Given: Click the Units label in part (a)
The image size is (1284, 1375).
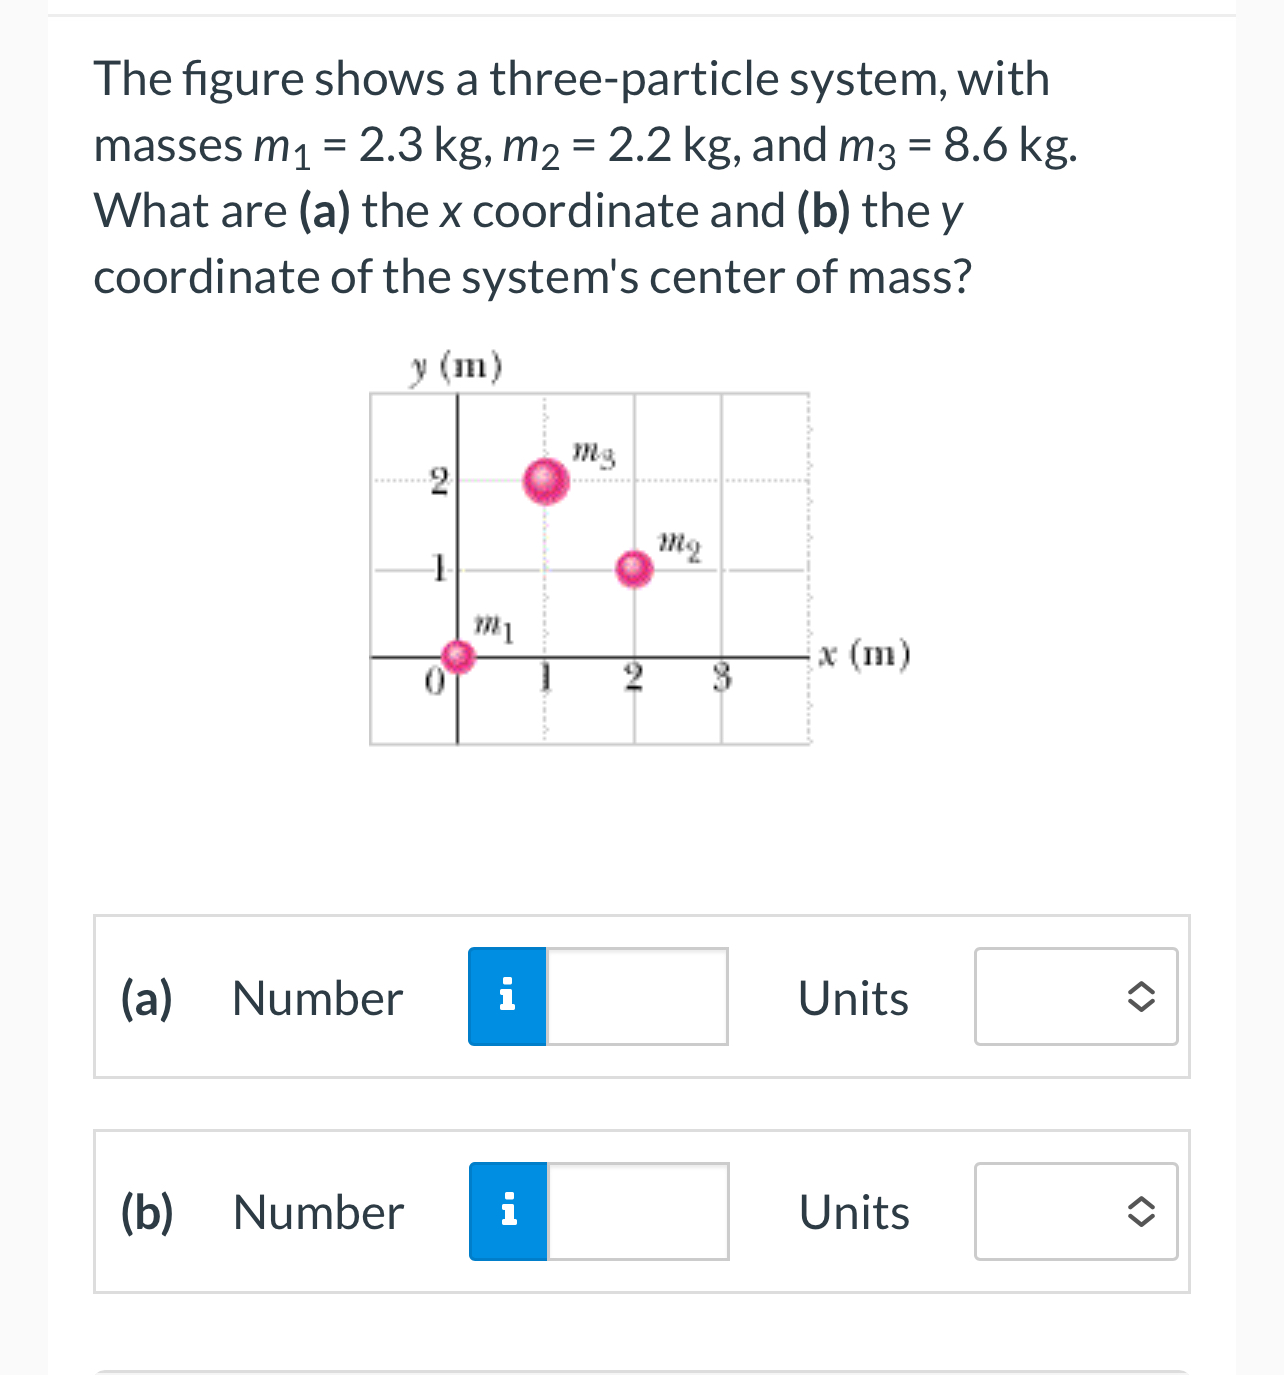Looking at the screenshot, I should pyautogui.click(x=853, y=996).
